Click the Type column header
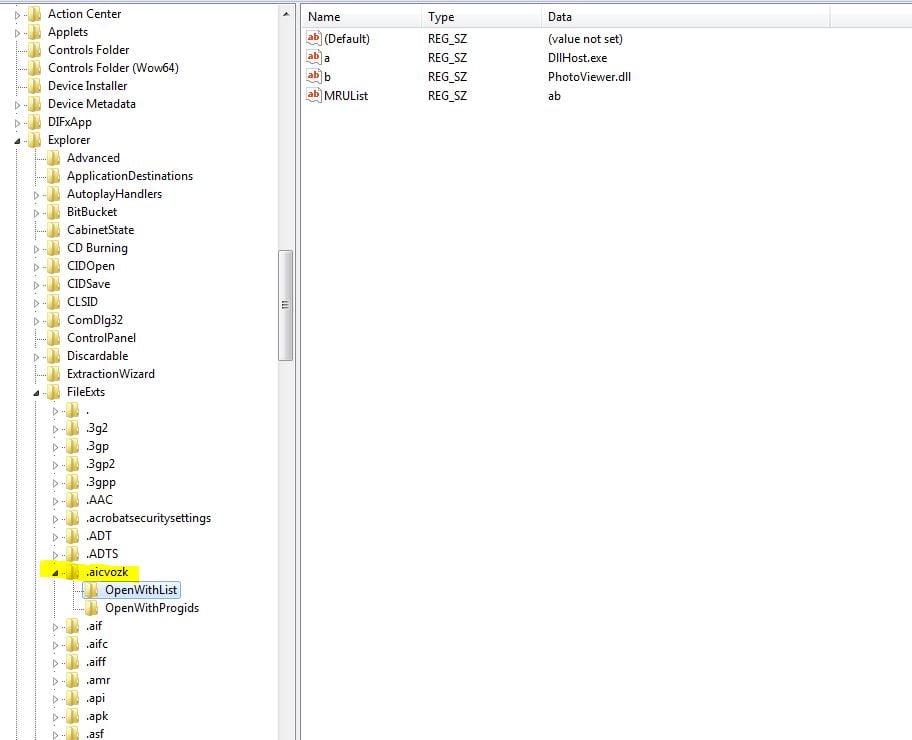This screenshot has width=912, height=740. point(482,17)
